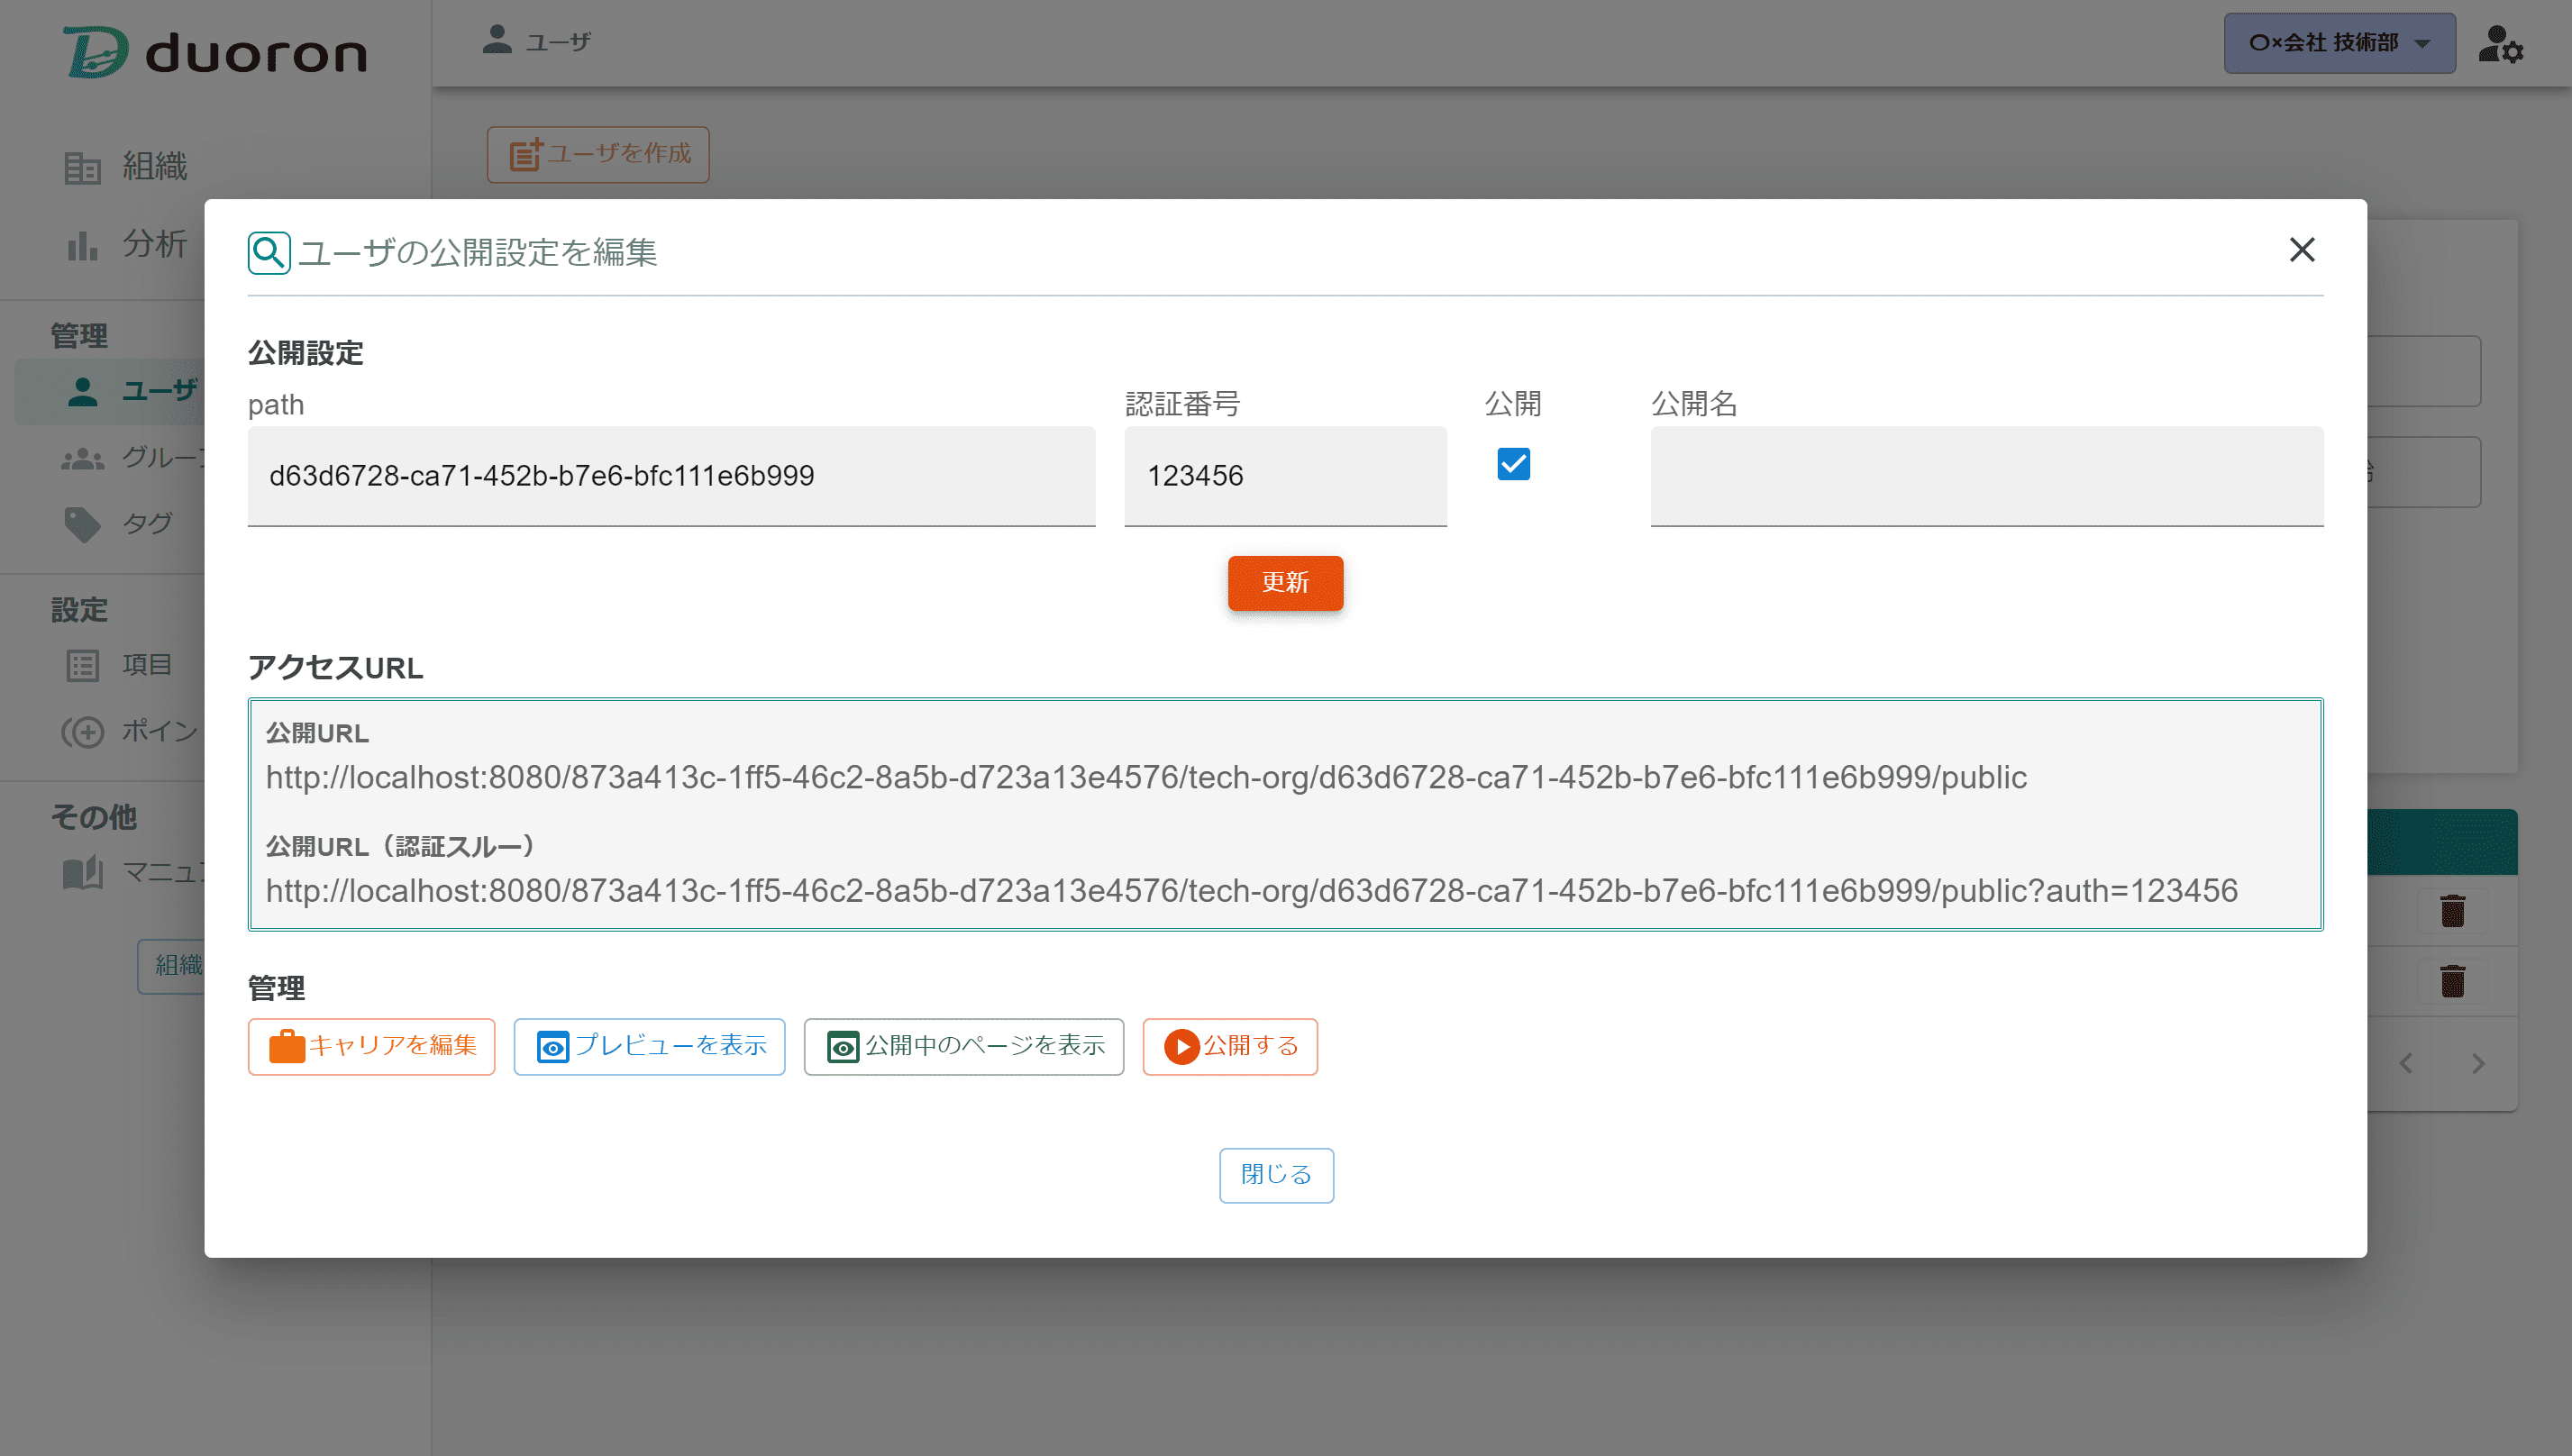Click the eye icon on プレビューを表示
The width and height of the screenshot is (2572, 1456).
tap(552, 1047)
